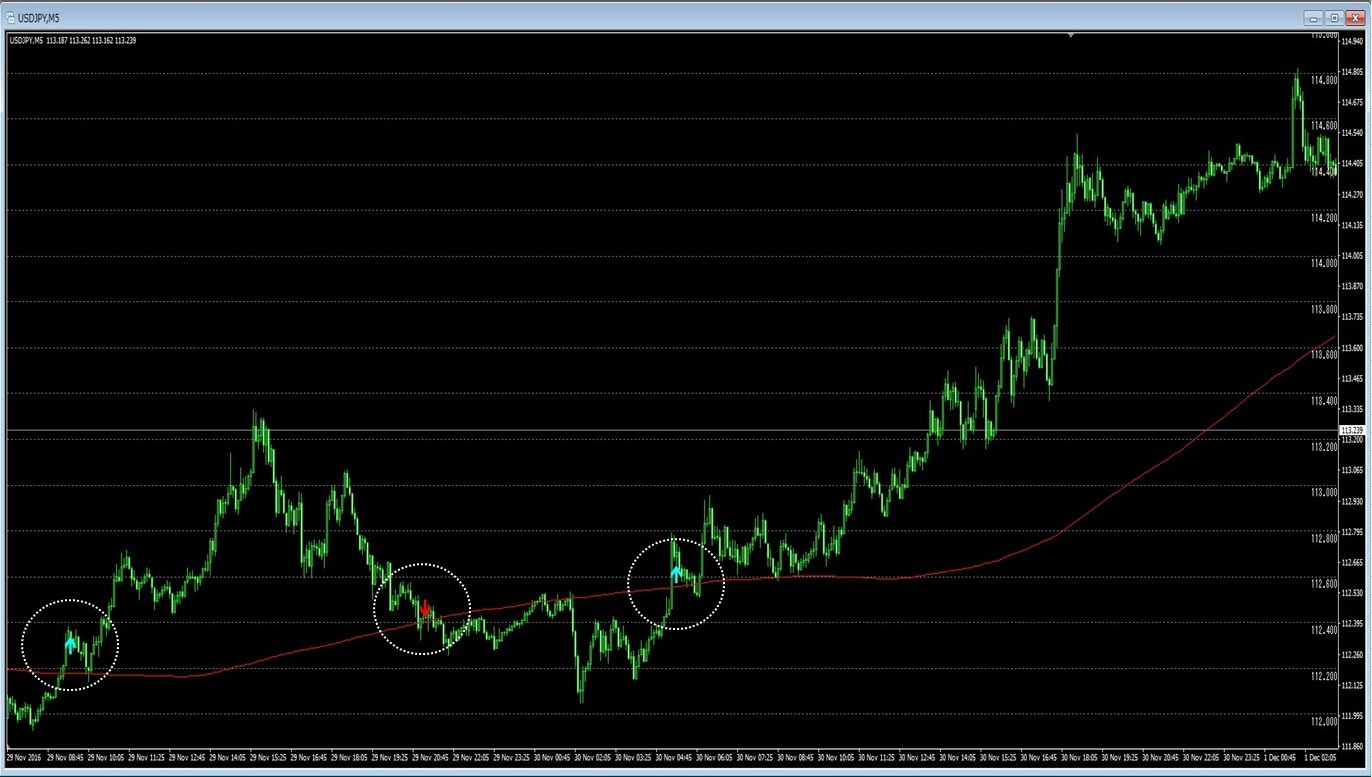Click the 114.005 price scale label
Image resolution: width=1372 pixels, height=777 pixels.
coord(1352,256)
